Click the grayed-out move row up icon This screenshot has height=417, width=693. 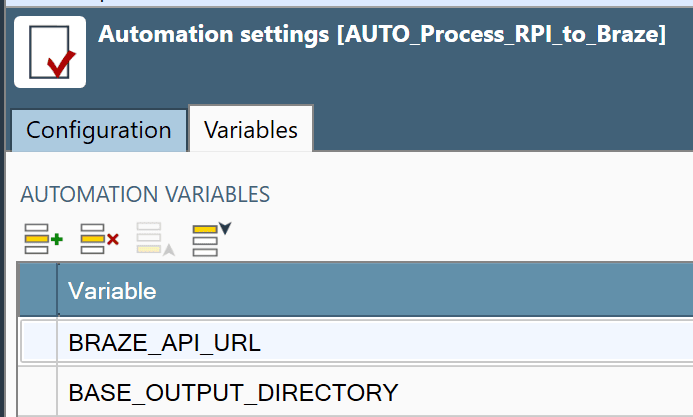point(155,240)
